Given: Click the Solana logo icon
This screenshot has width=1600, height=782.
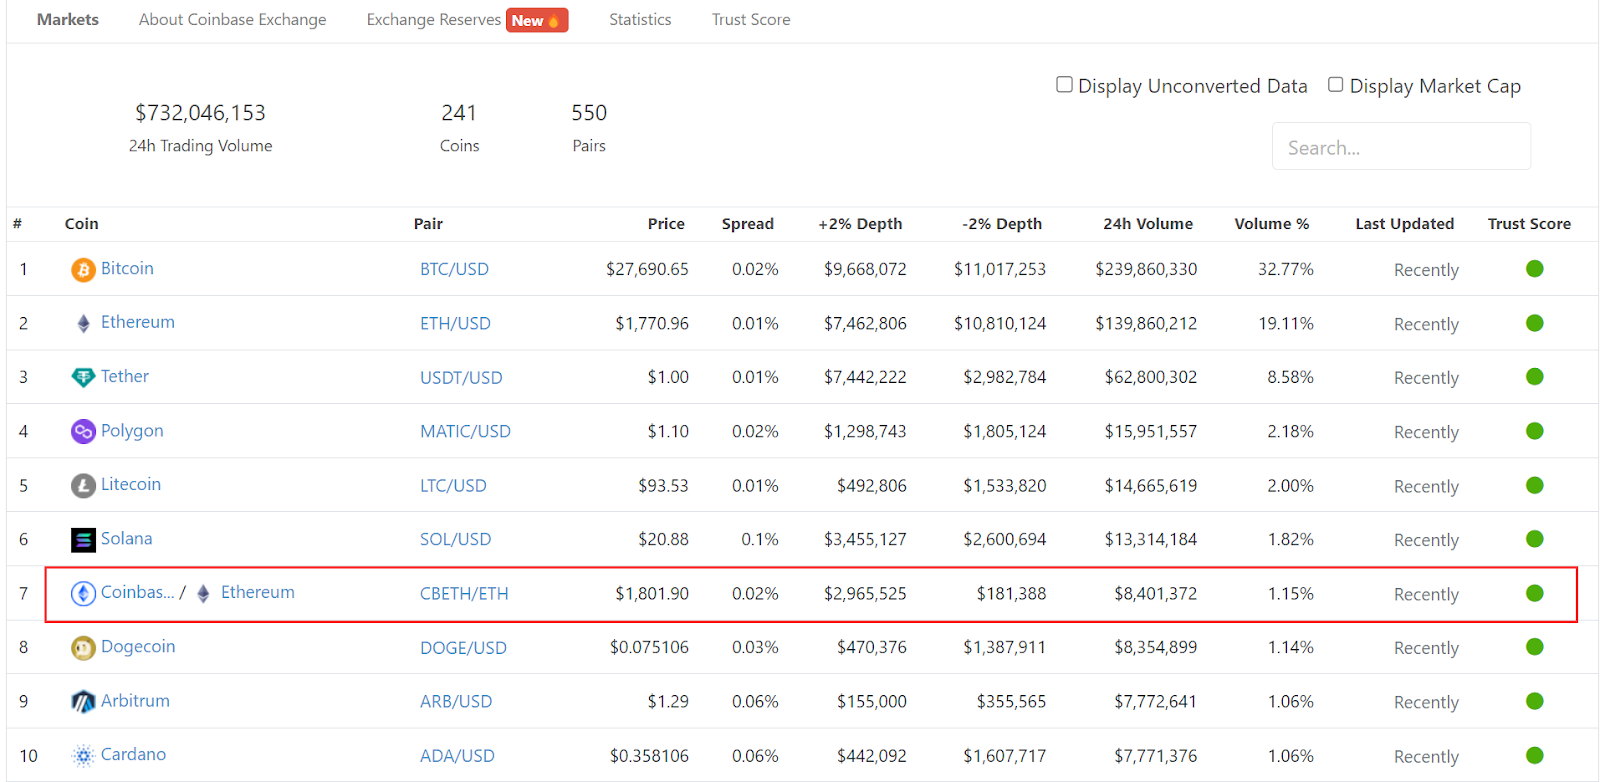Looking at the screenshot, I should coord(83,540).
